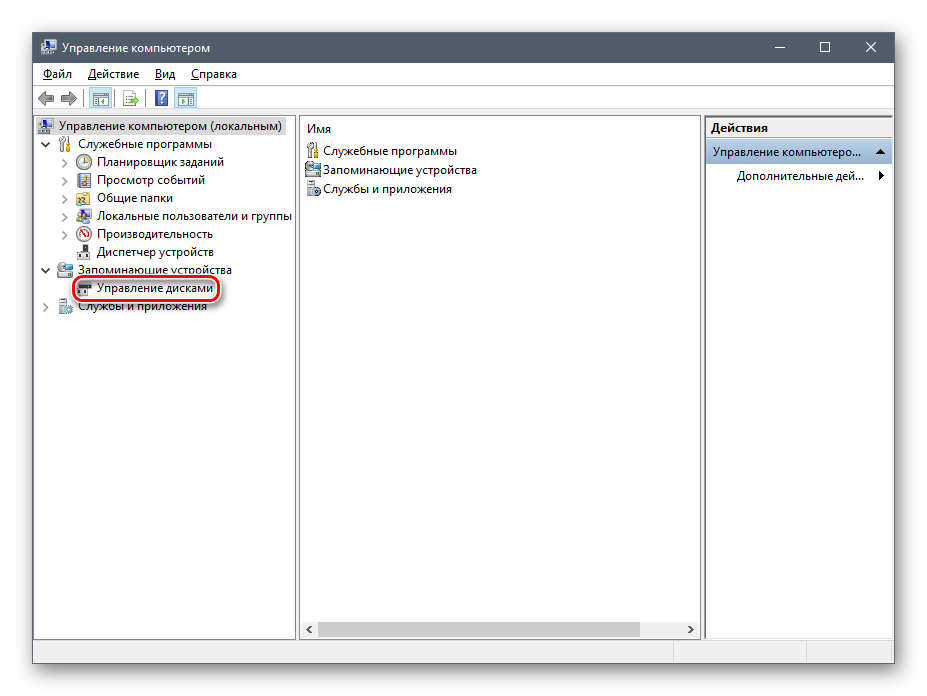Open the Справка menu
Screen dimensions: 927x696
pos(213,74)
